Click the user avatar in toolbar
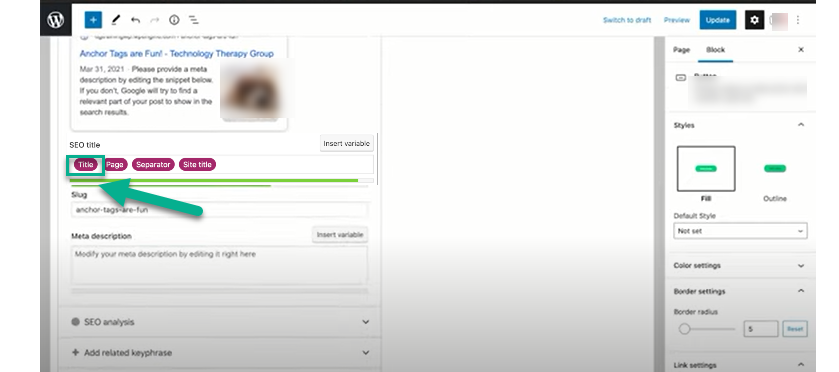Viewport: 839px width, 372px height. click(x=779, y=20)
